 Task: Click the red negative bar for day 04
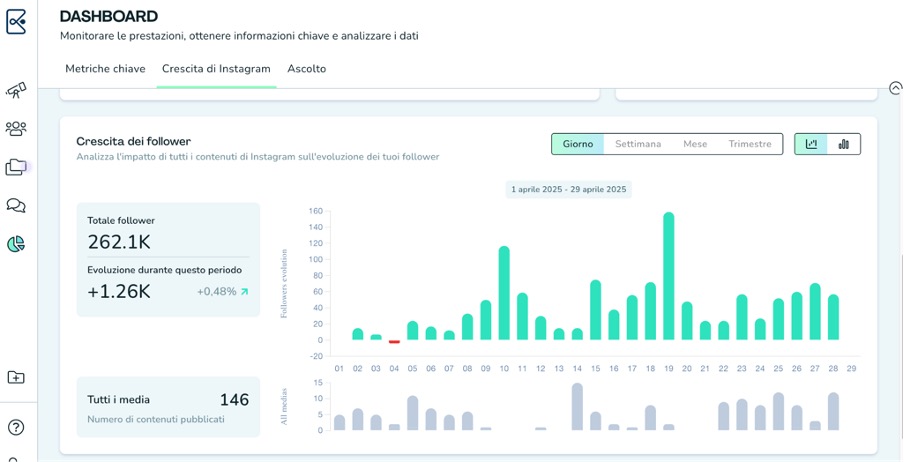coord(394,342)
